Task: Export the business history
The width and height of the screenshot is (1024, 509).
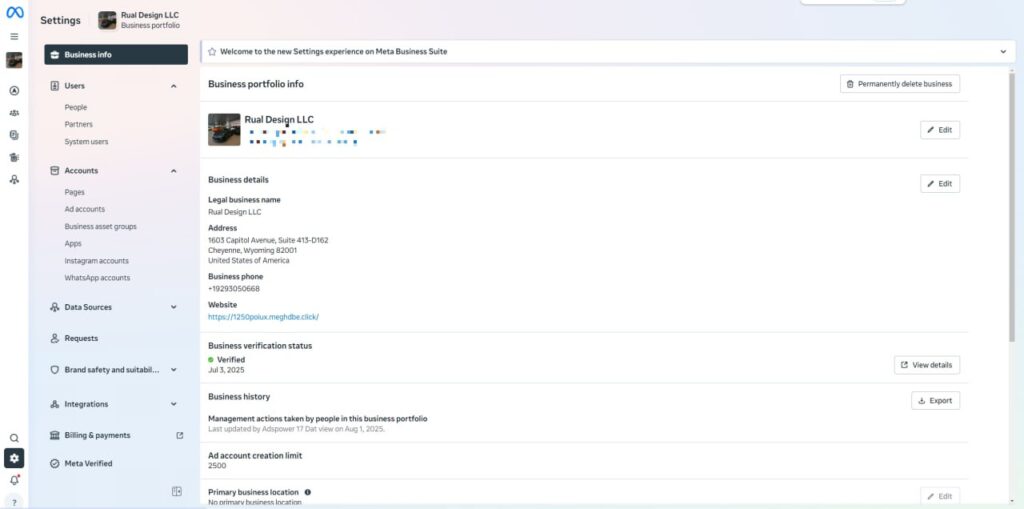Action: click(934, 400)
